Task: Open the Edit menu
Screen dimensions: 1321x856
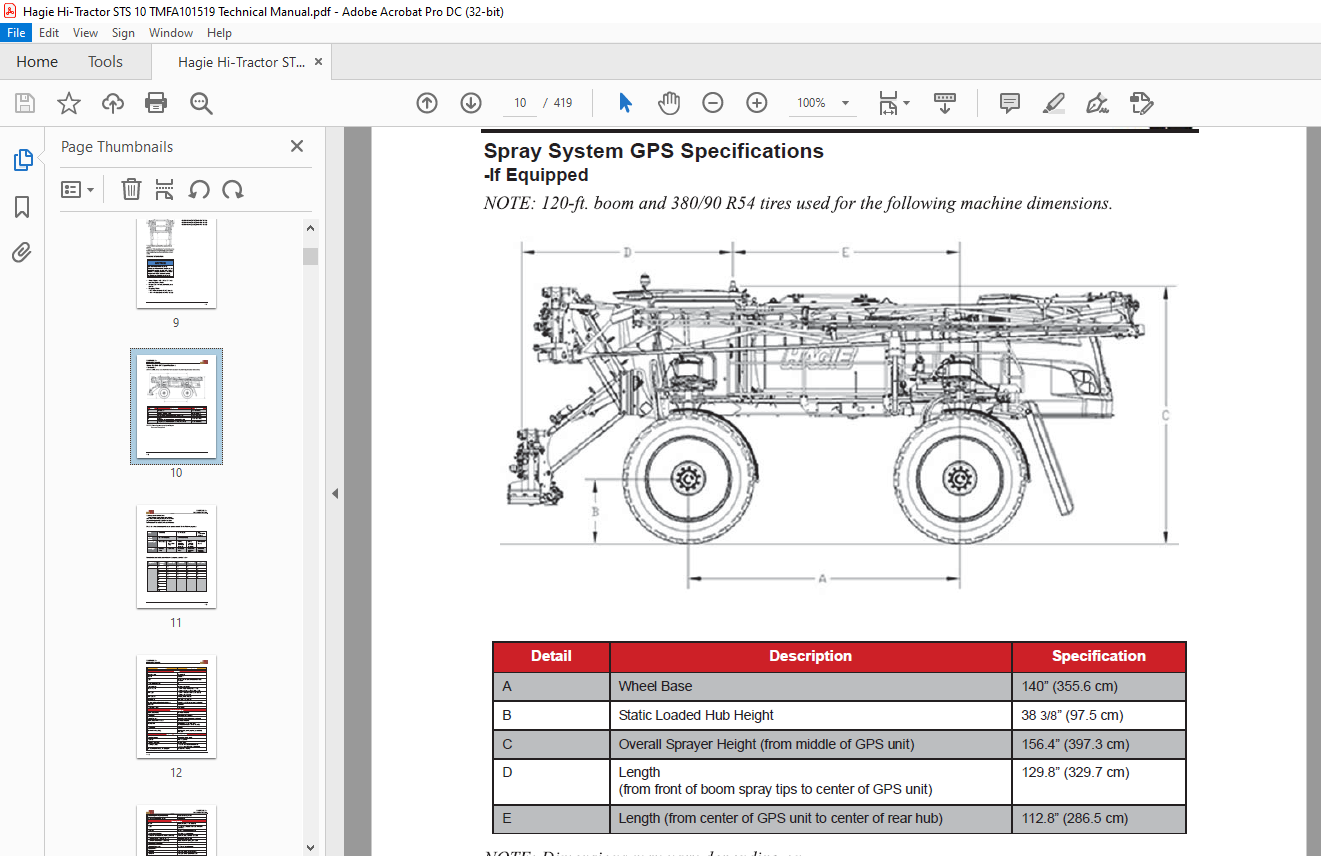Action: 49,33
